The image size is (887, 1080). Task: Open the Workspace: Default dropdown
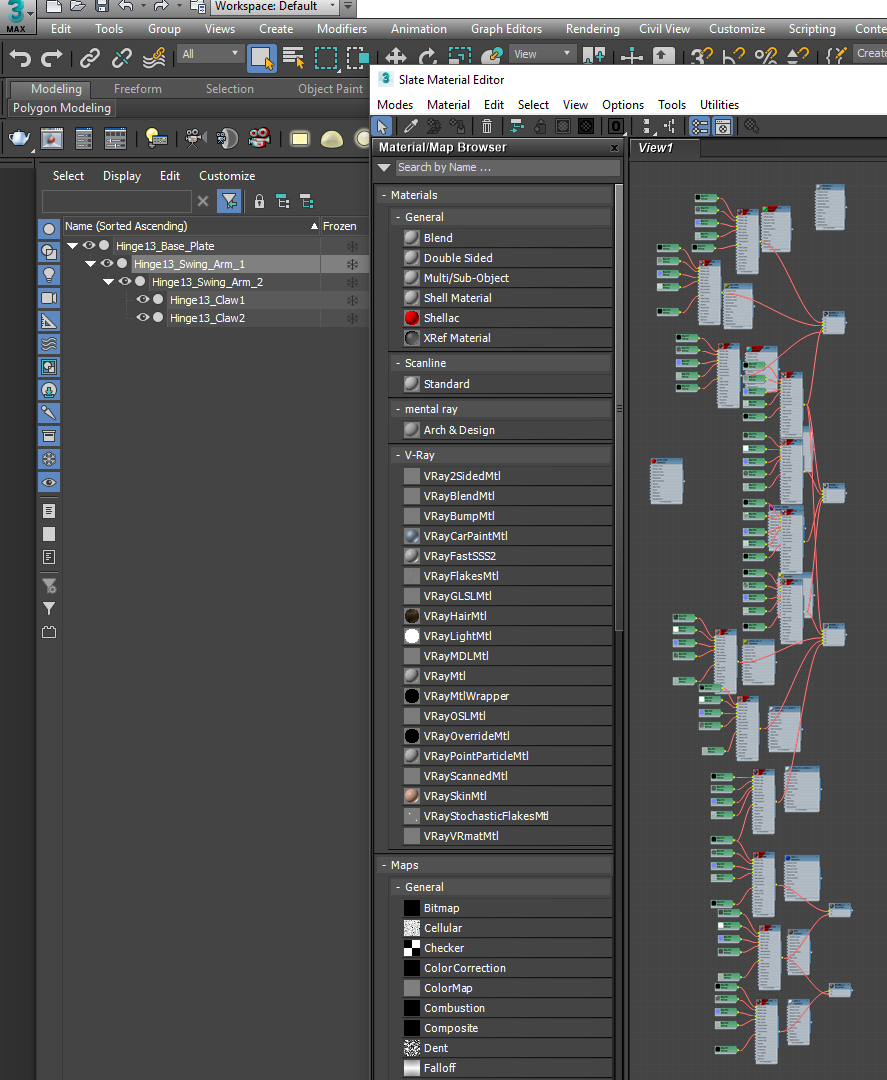[275, 6]
